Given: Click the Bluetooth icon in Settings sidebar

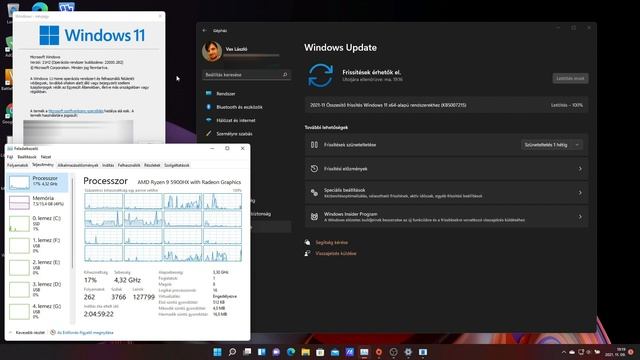Looking at the screenshot, I should (x=209, y=107).
